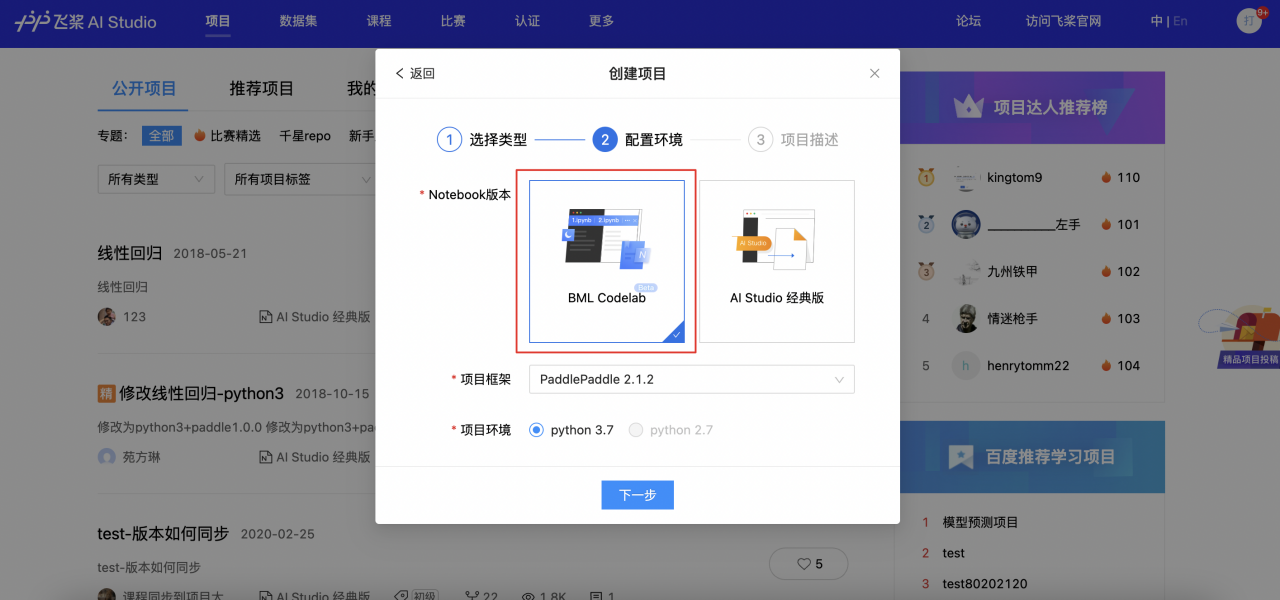Click henrytomm22's avatar
1280x600 pixels.
[x=966, y=366]
